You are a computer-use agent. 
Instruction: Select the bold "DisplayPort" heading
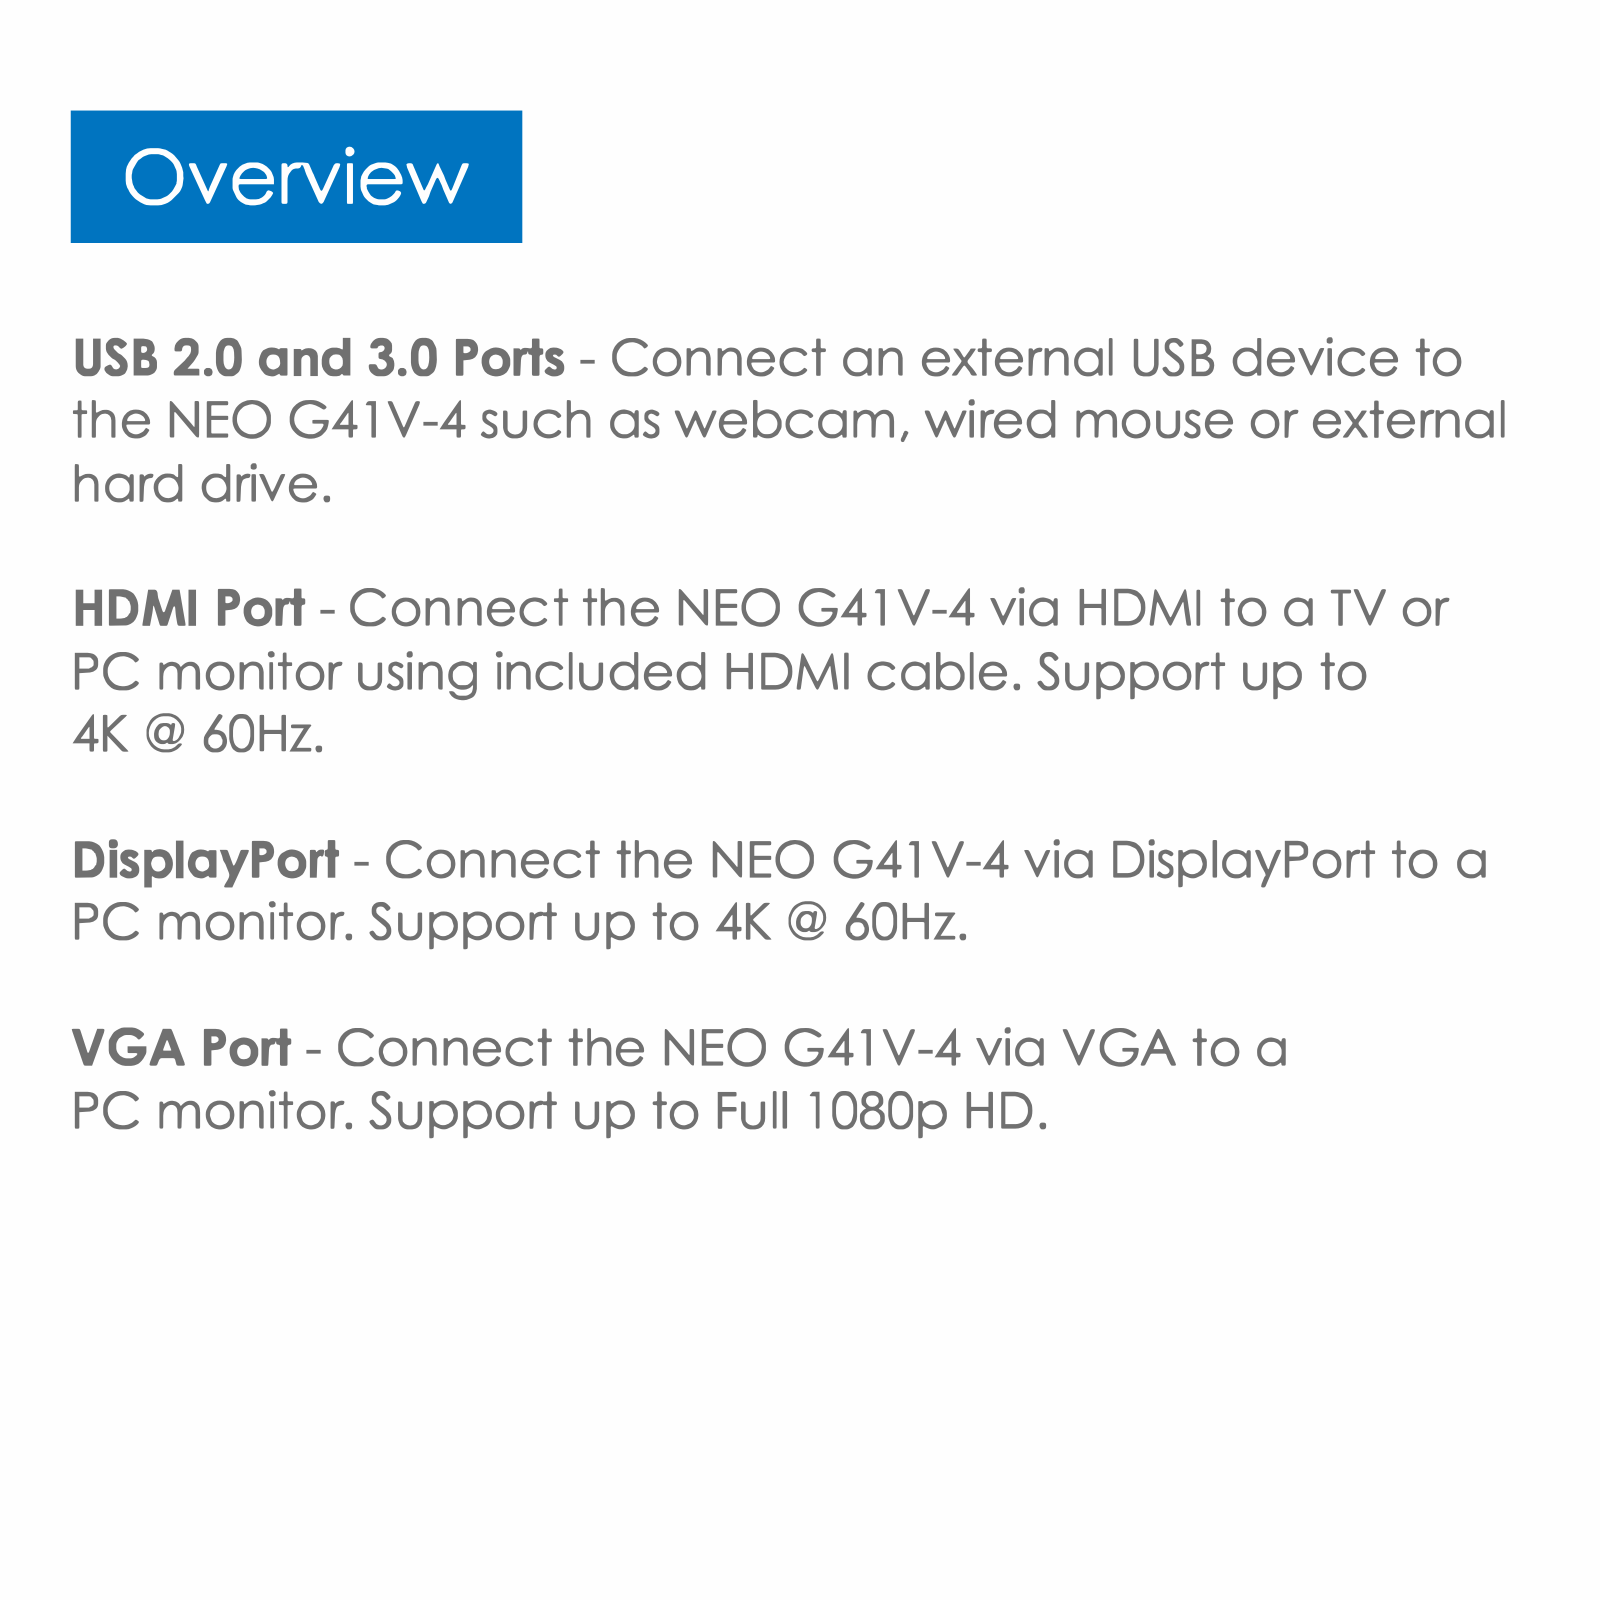(206, 862)
